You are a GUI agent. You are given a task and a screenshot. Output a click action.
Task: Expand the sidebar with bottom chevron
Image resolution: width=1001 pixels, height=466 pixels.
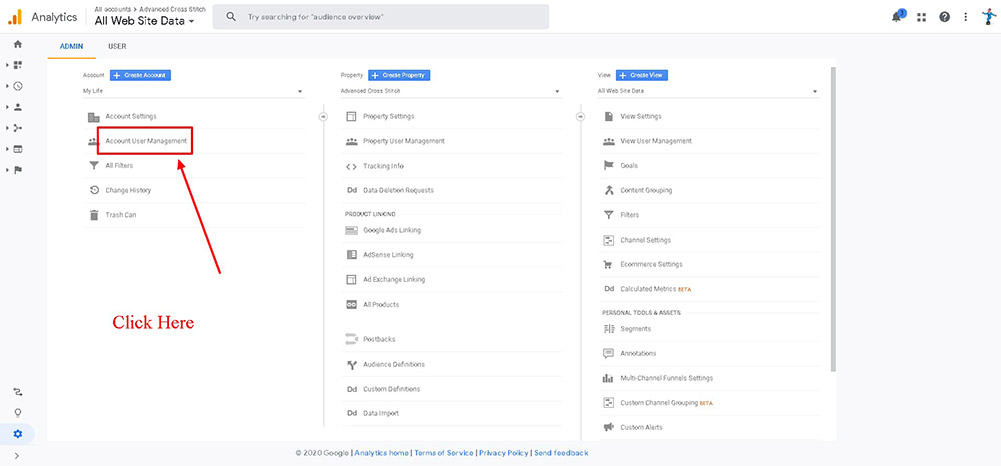point(17,456)
